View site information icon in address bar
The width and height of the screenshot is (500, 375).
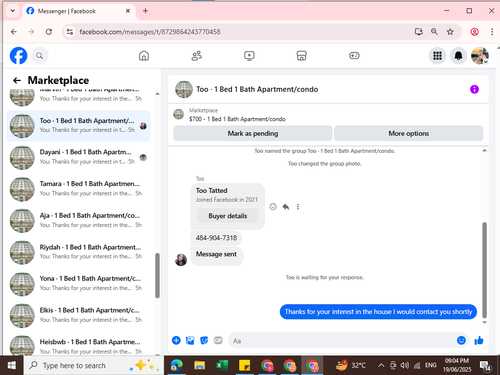(x=70, y=32)
